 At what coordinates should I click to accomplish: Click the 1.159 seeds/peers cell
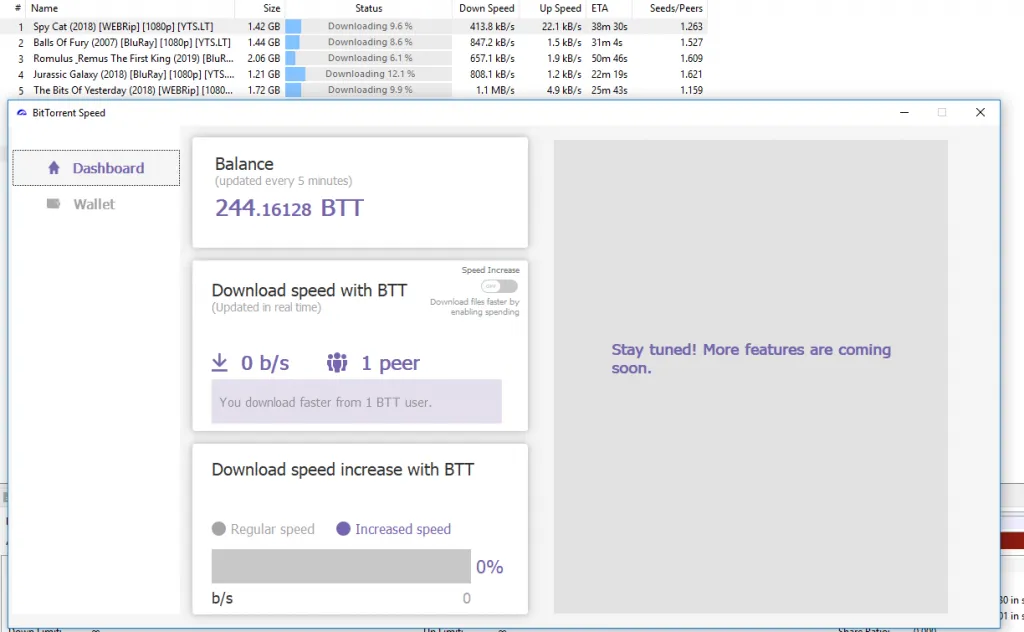point(691,90)
